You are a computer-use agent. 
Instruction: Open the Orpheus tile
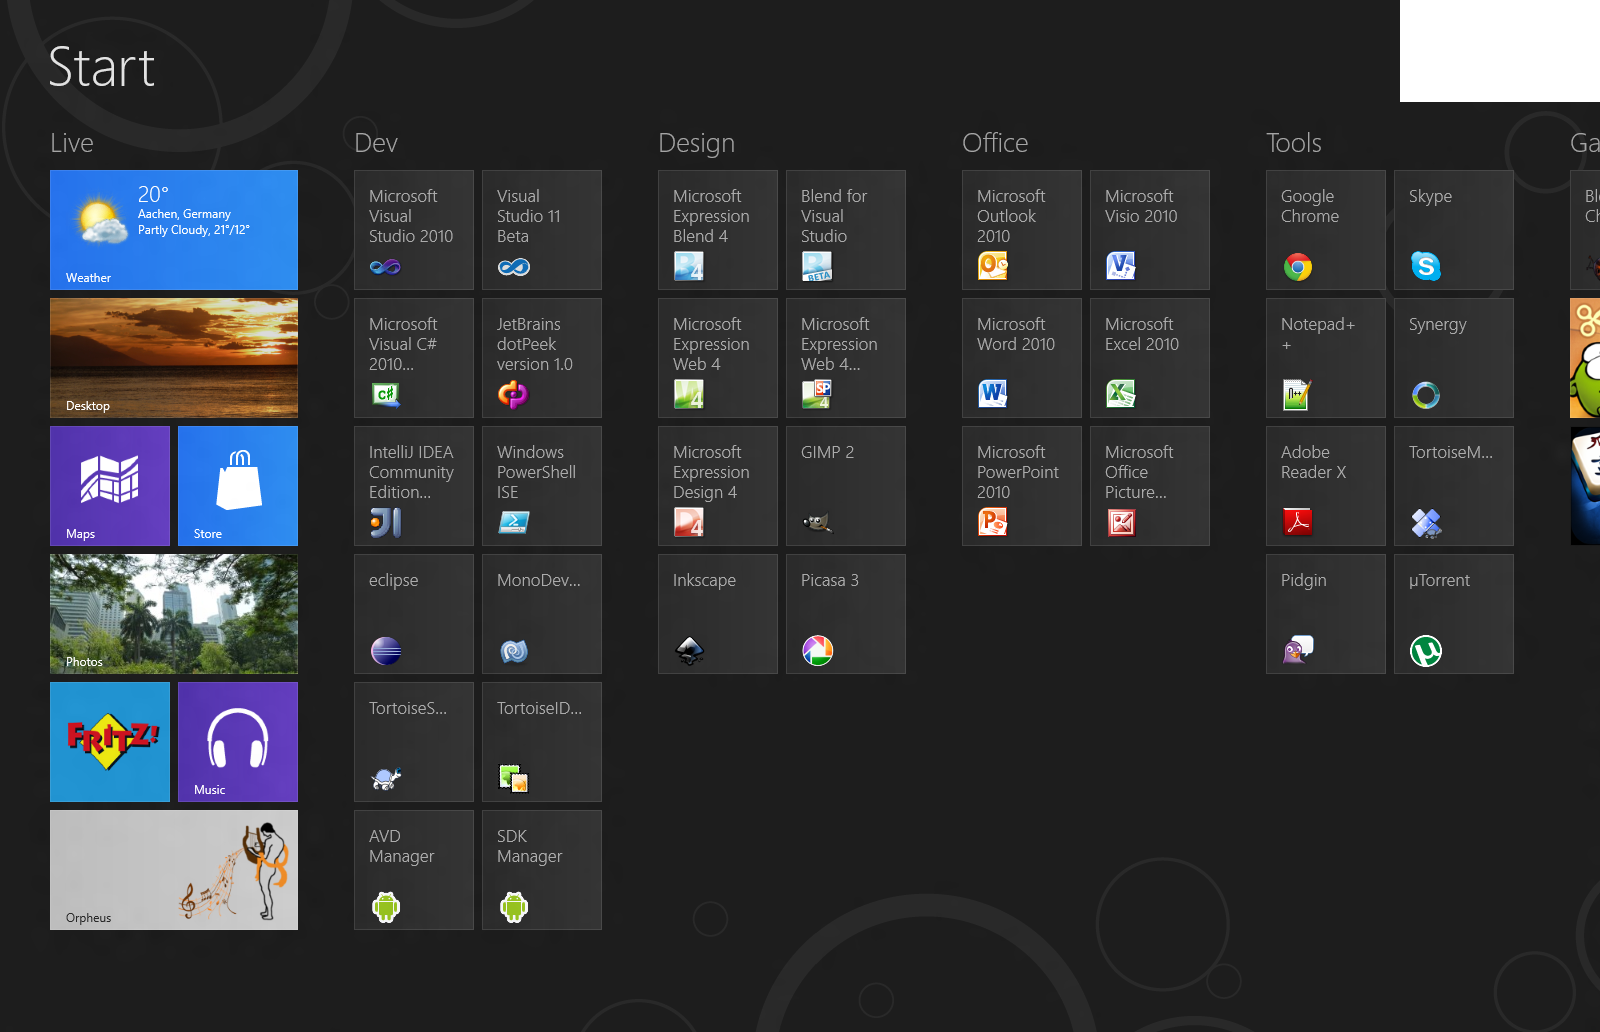coord(174,870)
